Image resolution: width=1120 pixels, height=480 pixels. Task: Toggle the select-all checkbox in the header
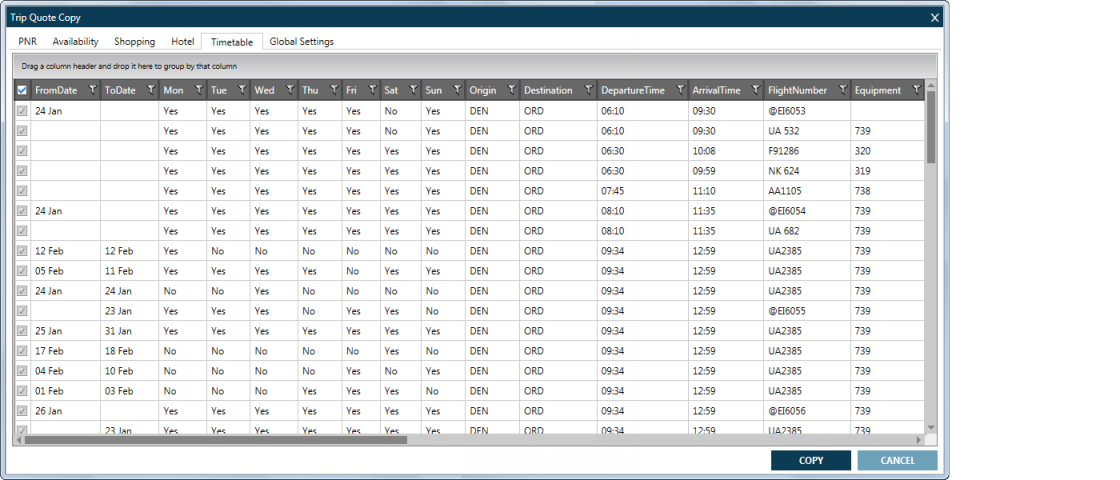(22, 90)
